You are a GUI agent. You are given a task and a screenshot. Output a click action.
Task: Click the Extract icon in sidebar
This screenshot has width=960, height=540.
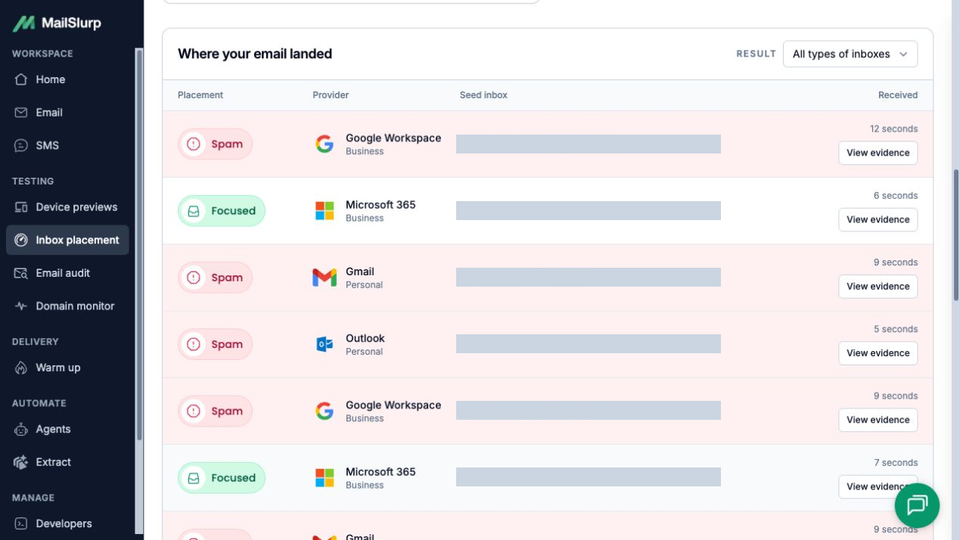pyautogui.click(x=21, y=462)
